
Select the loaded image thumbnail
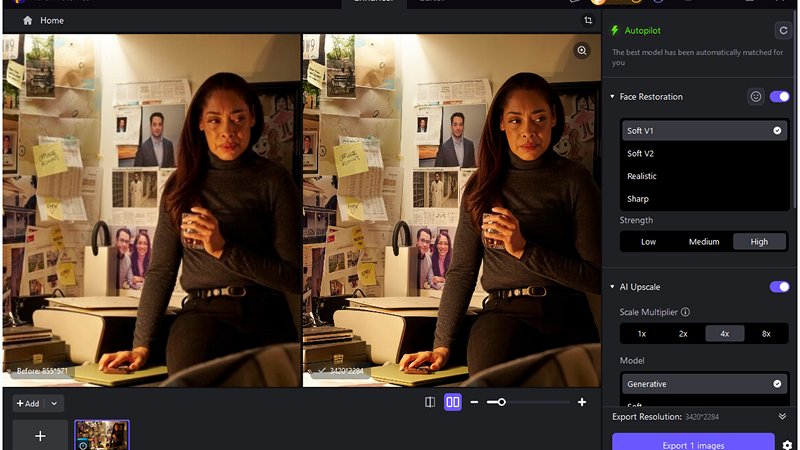tap(102, 435)
